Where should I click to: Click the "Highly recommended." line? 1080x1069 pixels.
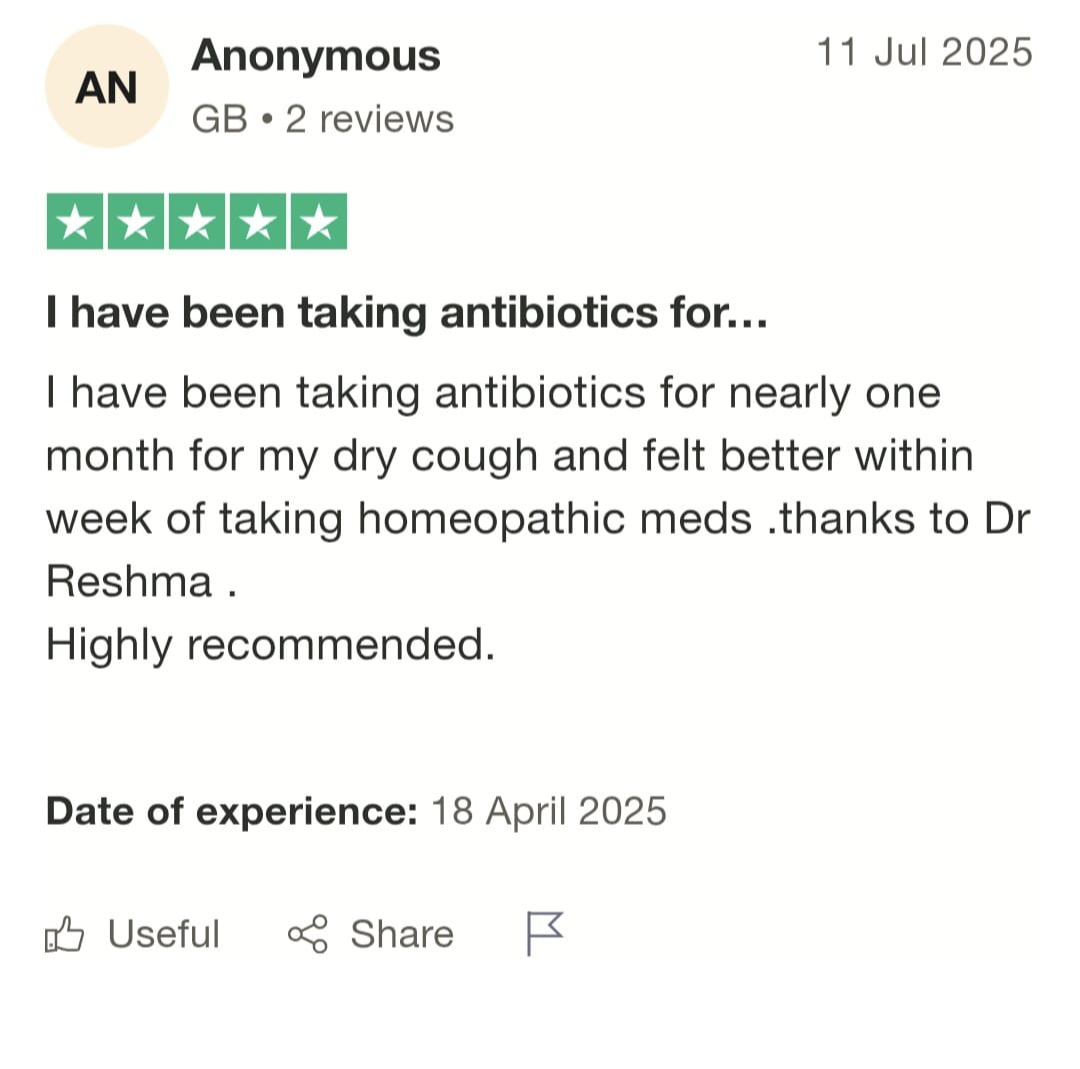coord(270,646)
